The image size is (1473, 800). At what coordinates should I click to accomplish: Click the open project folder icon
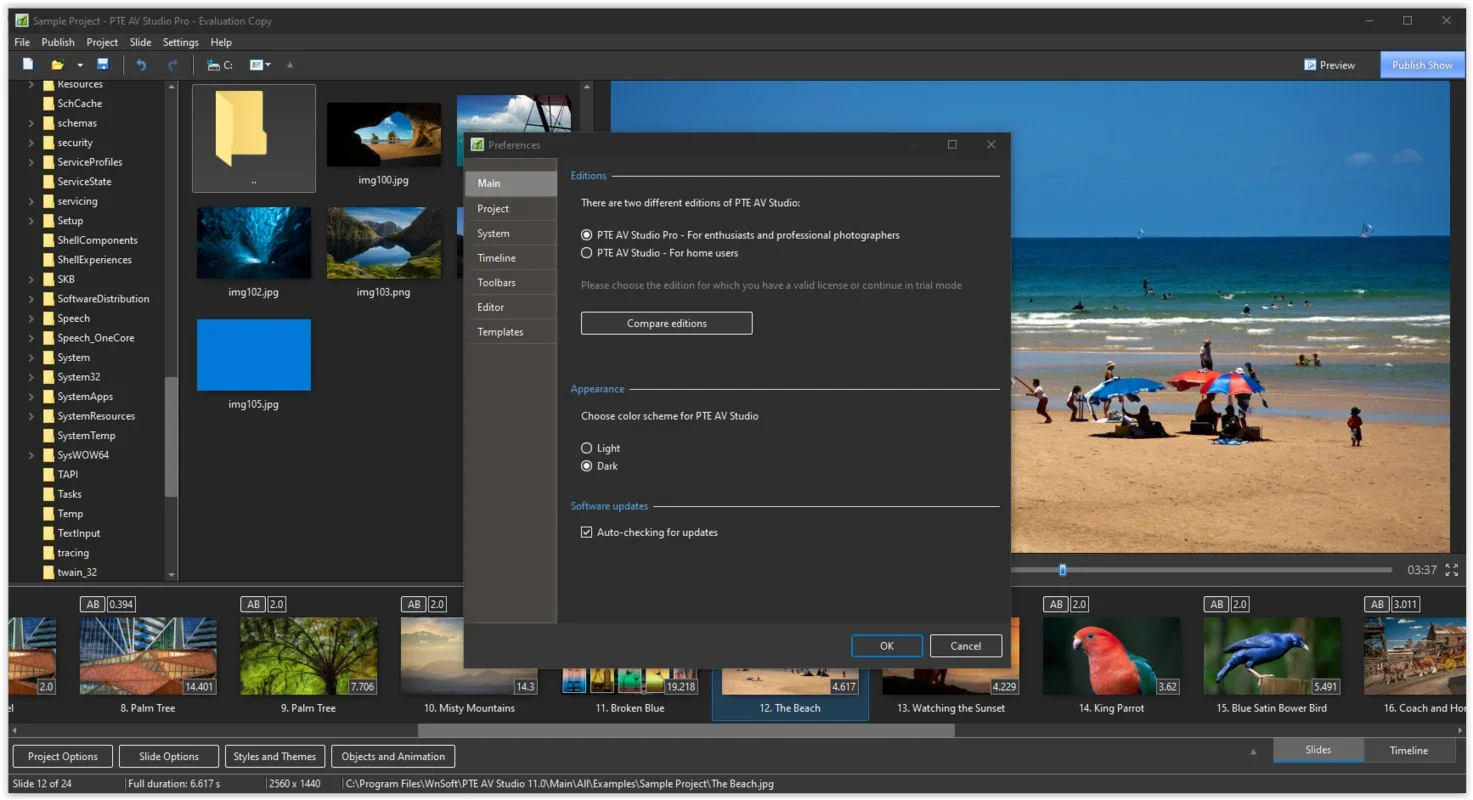point(58,65)
